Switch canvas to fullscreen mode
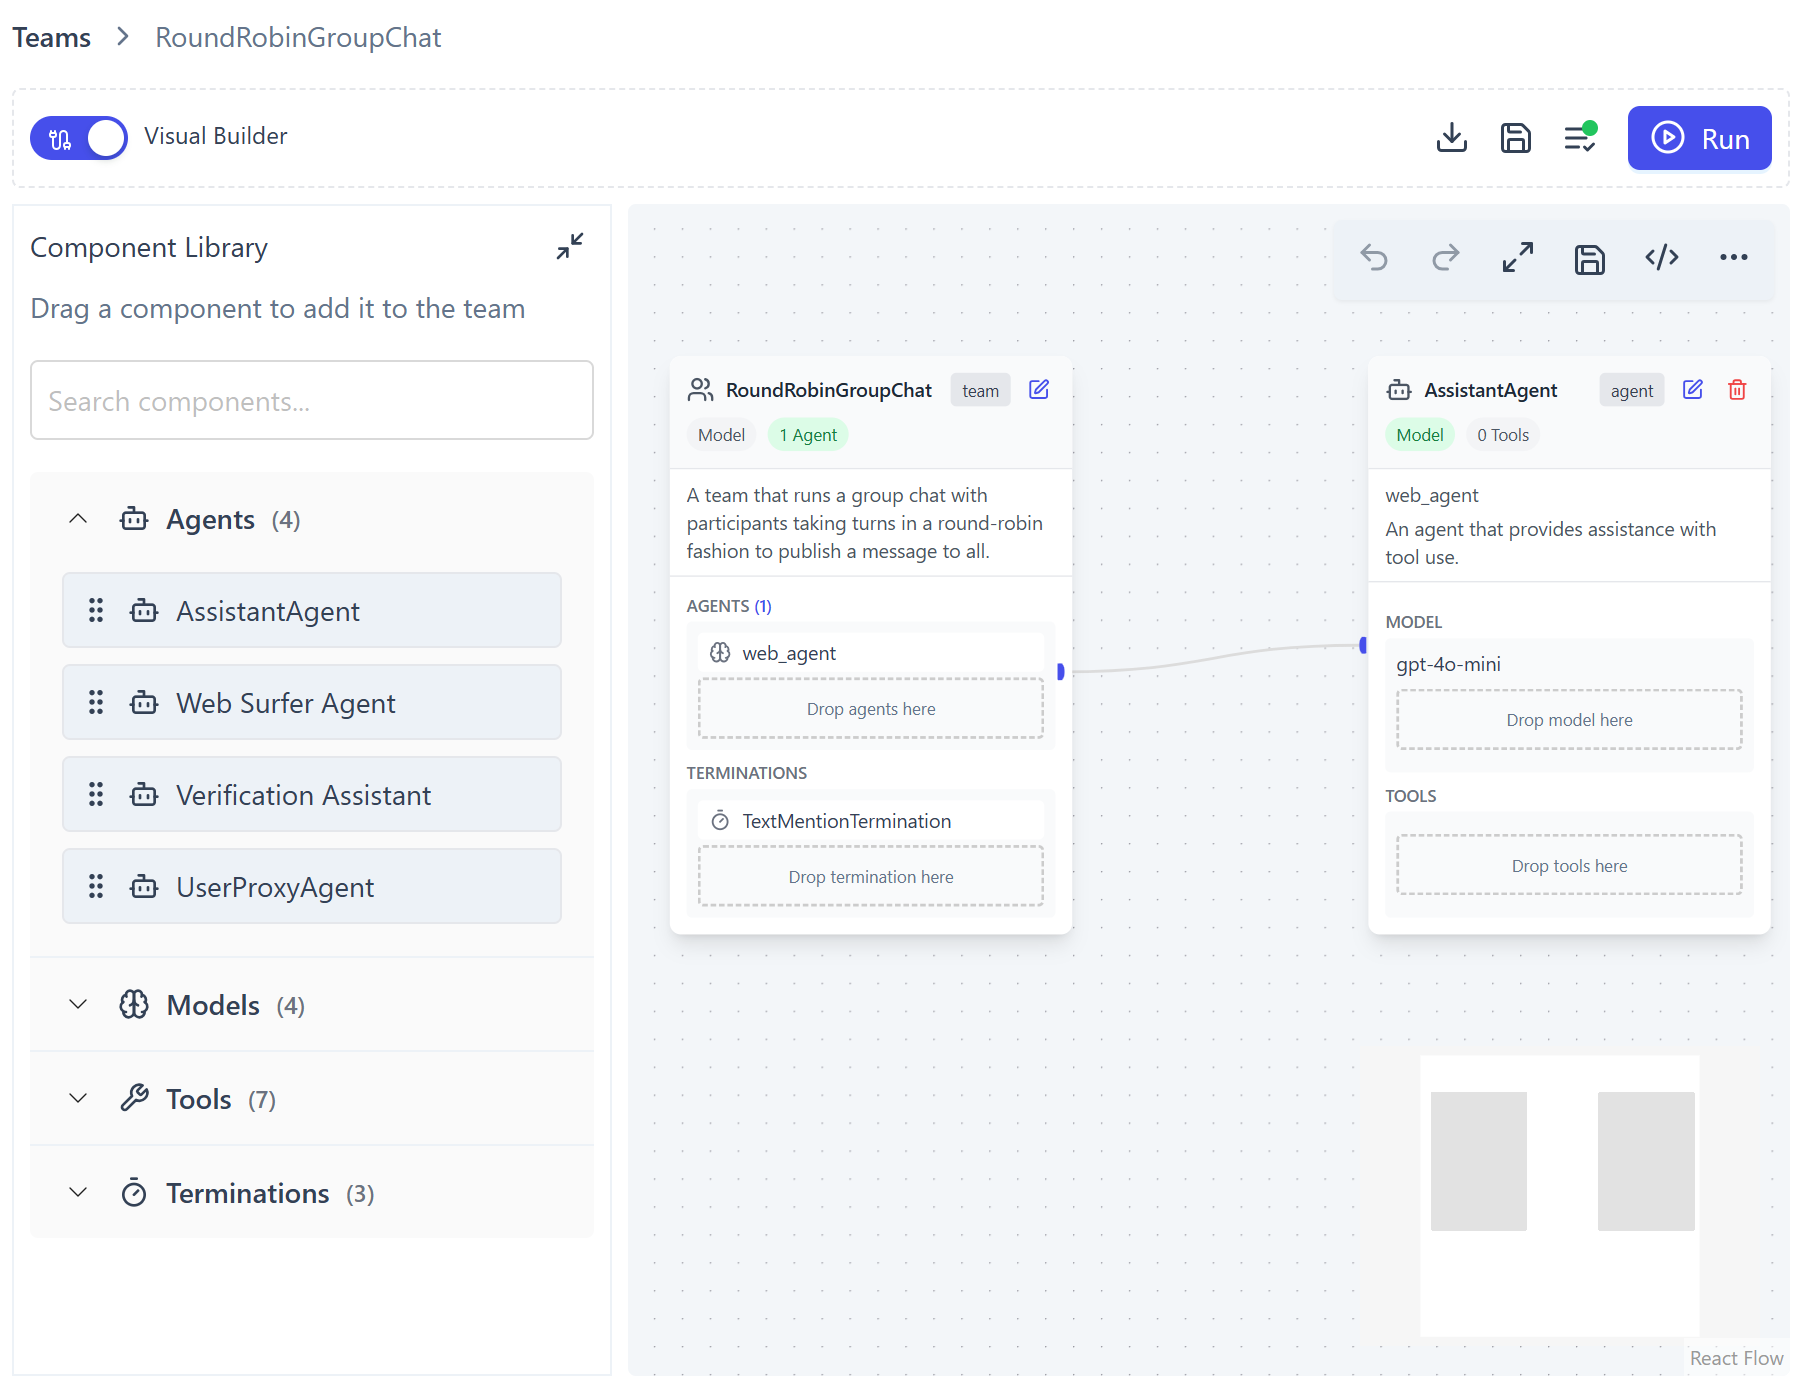Viewport: 1811px width, 1387px height. [1518, 258]
